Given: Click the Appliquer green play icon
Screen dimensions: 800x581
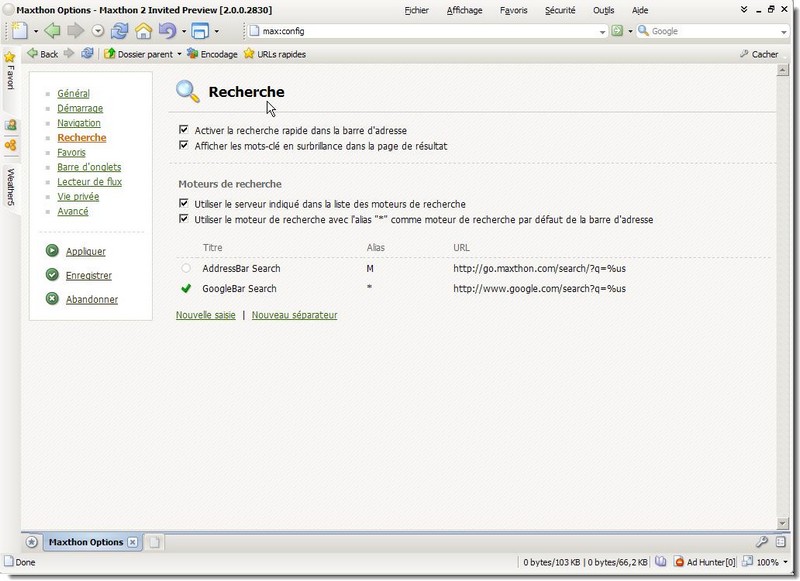Looking at the screenshot, I should [52, 250].
